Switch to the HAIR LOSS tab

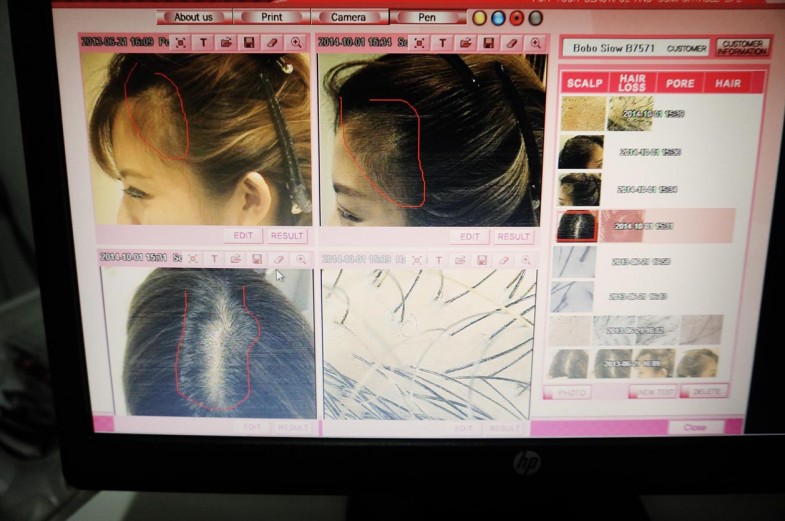(x=632, y=83)
